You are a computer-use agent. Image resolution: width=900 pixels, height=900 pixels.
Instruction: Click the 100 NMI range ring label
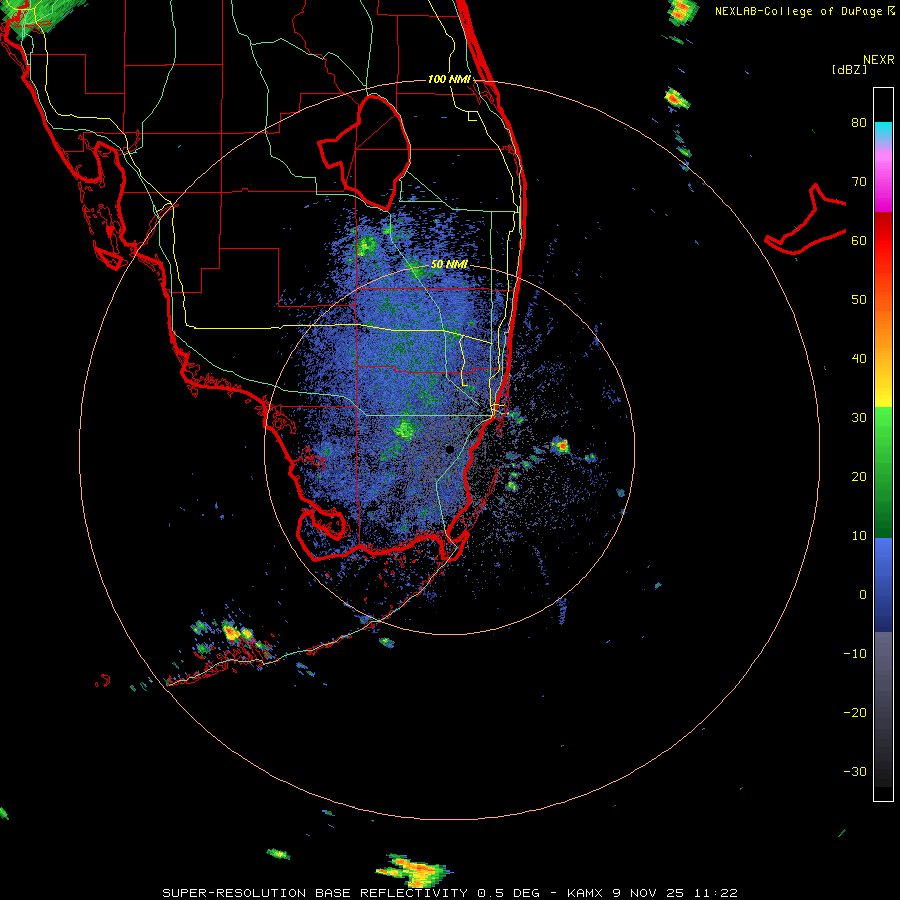(x=449, y=79)
